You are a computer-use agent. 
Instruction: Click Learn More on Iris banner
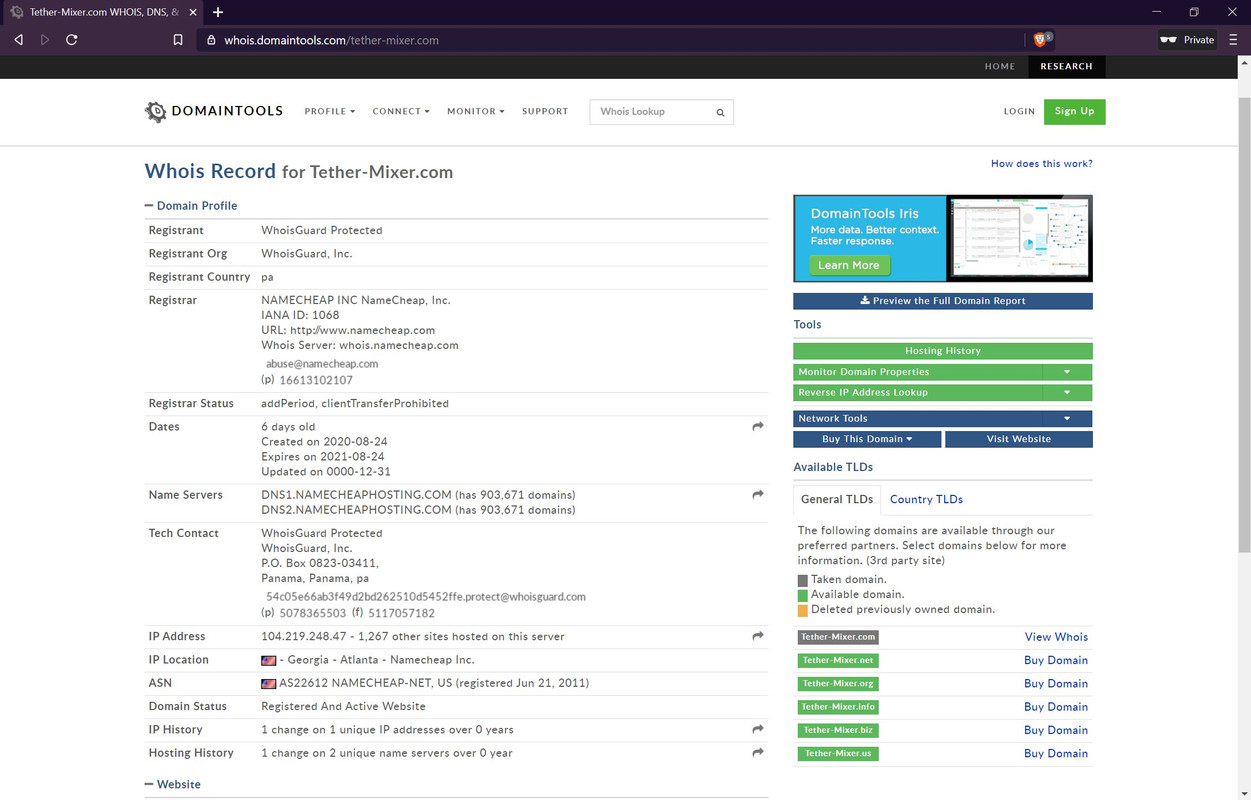point(848,265)
